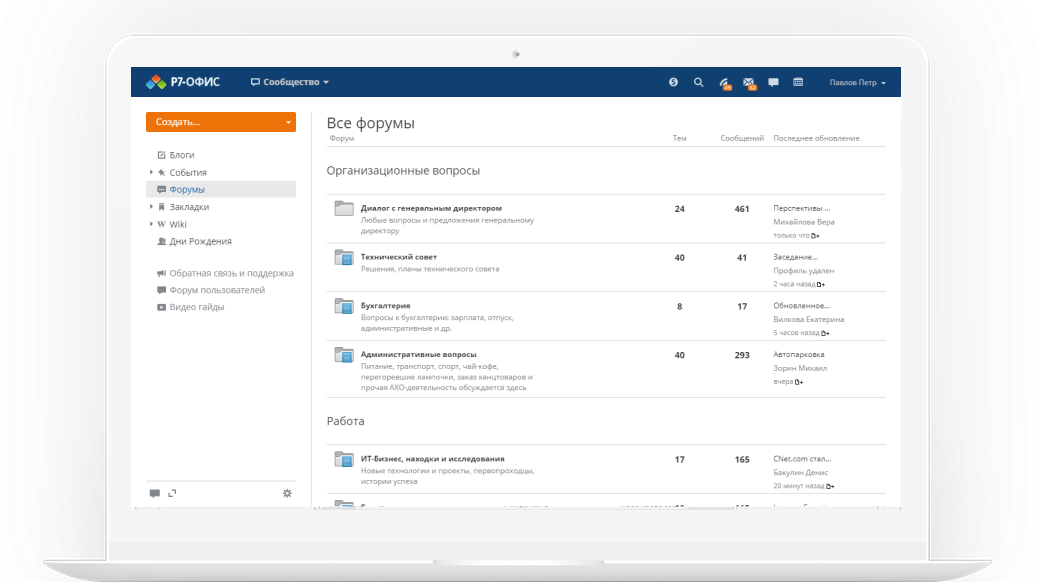The image size is (1039, 582).
Task: Click the pop-out arrow icon in sidebar footer
Action: tap(172, 493)
